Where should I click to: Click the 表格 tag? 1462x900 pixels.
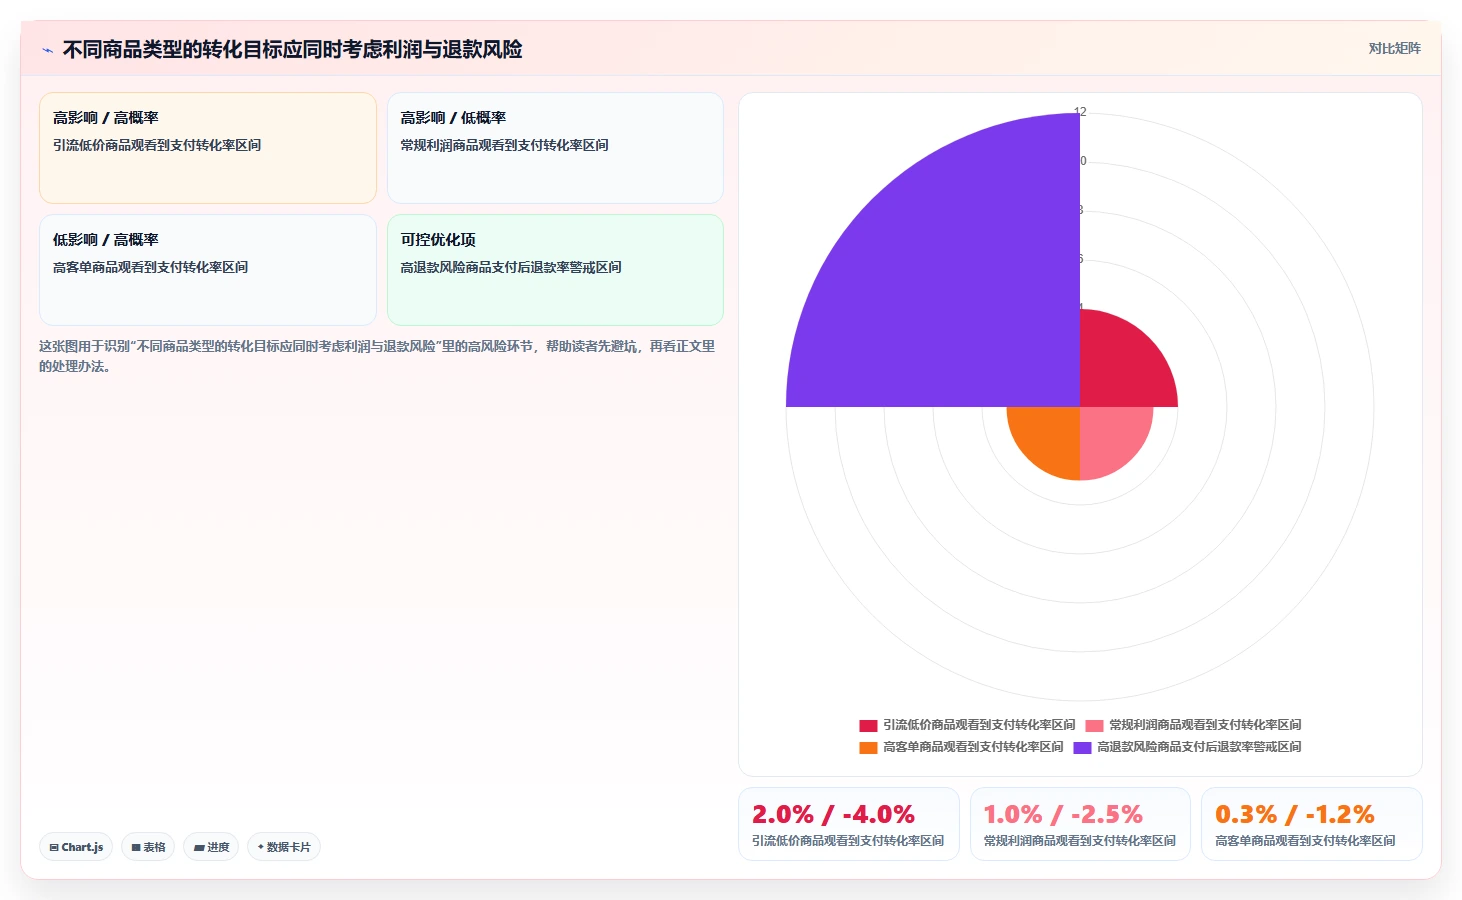click(x=148, y=847)
